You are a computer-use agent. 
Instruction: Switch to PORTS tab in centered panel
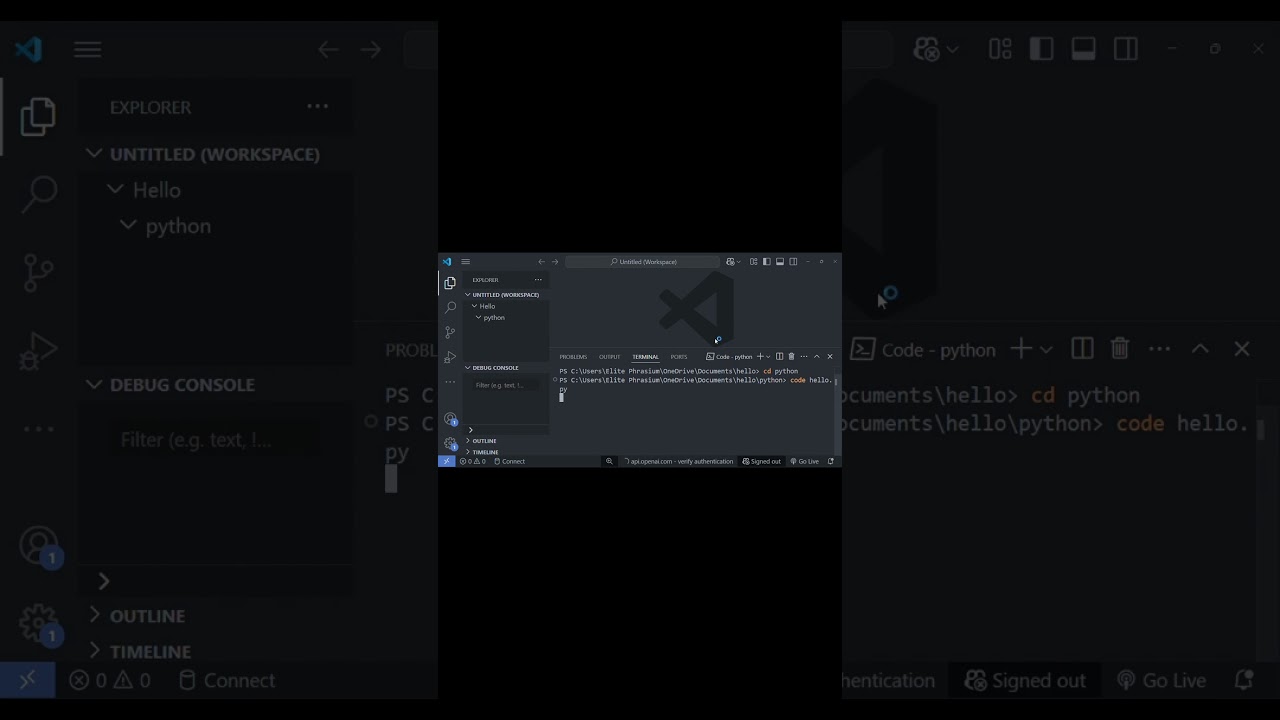679,357
